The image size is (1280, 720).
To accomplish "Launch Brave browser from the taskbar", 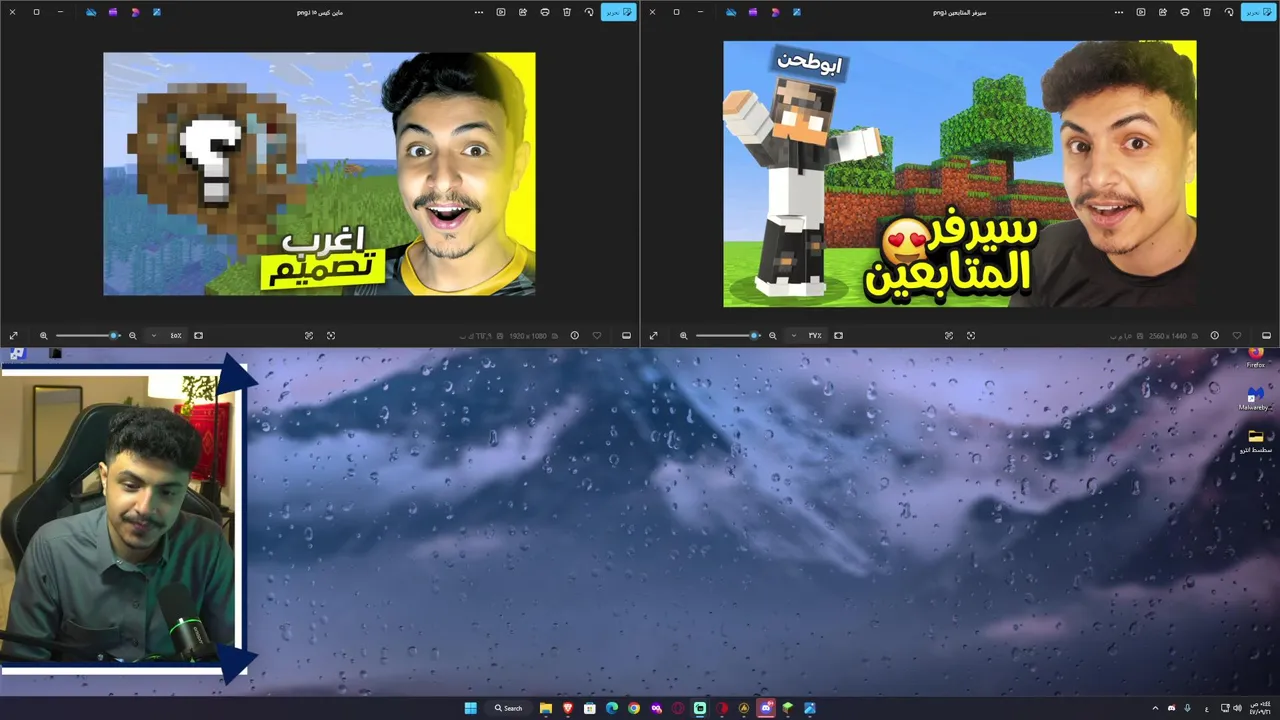I will point(568,708).
